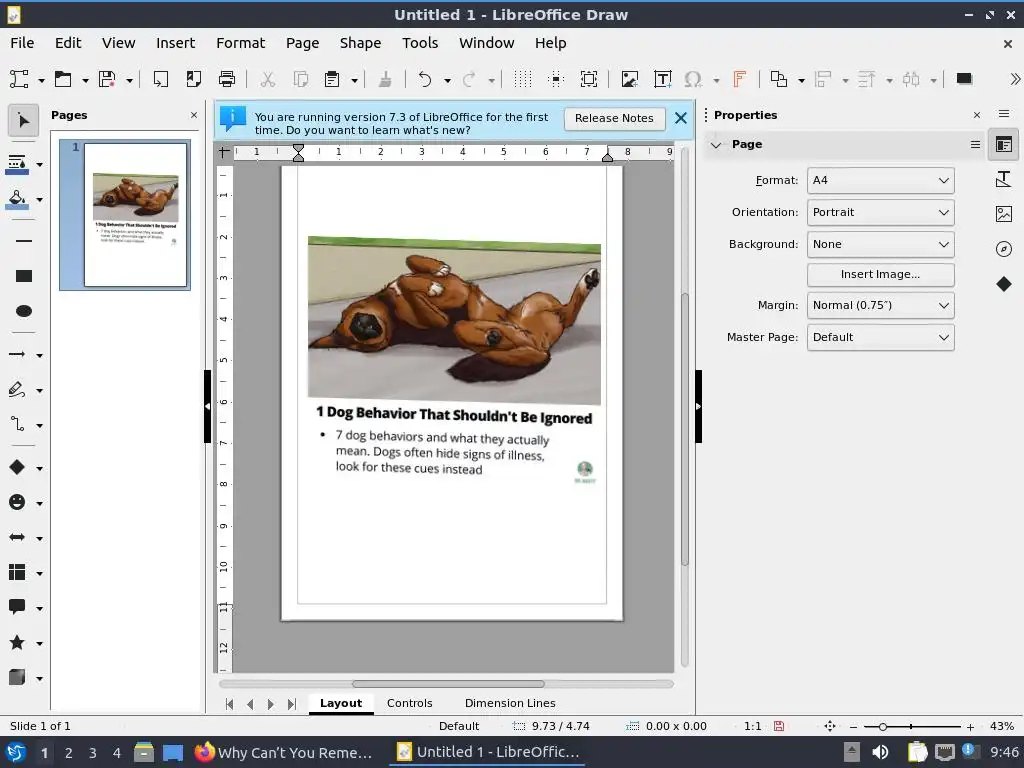Select the Symbol Shapes smiley tool
The image size is (1024, 768).
tap(17, 502)
